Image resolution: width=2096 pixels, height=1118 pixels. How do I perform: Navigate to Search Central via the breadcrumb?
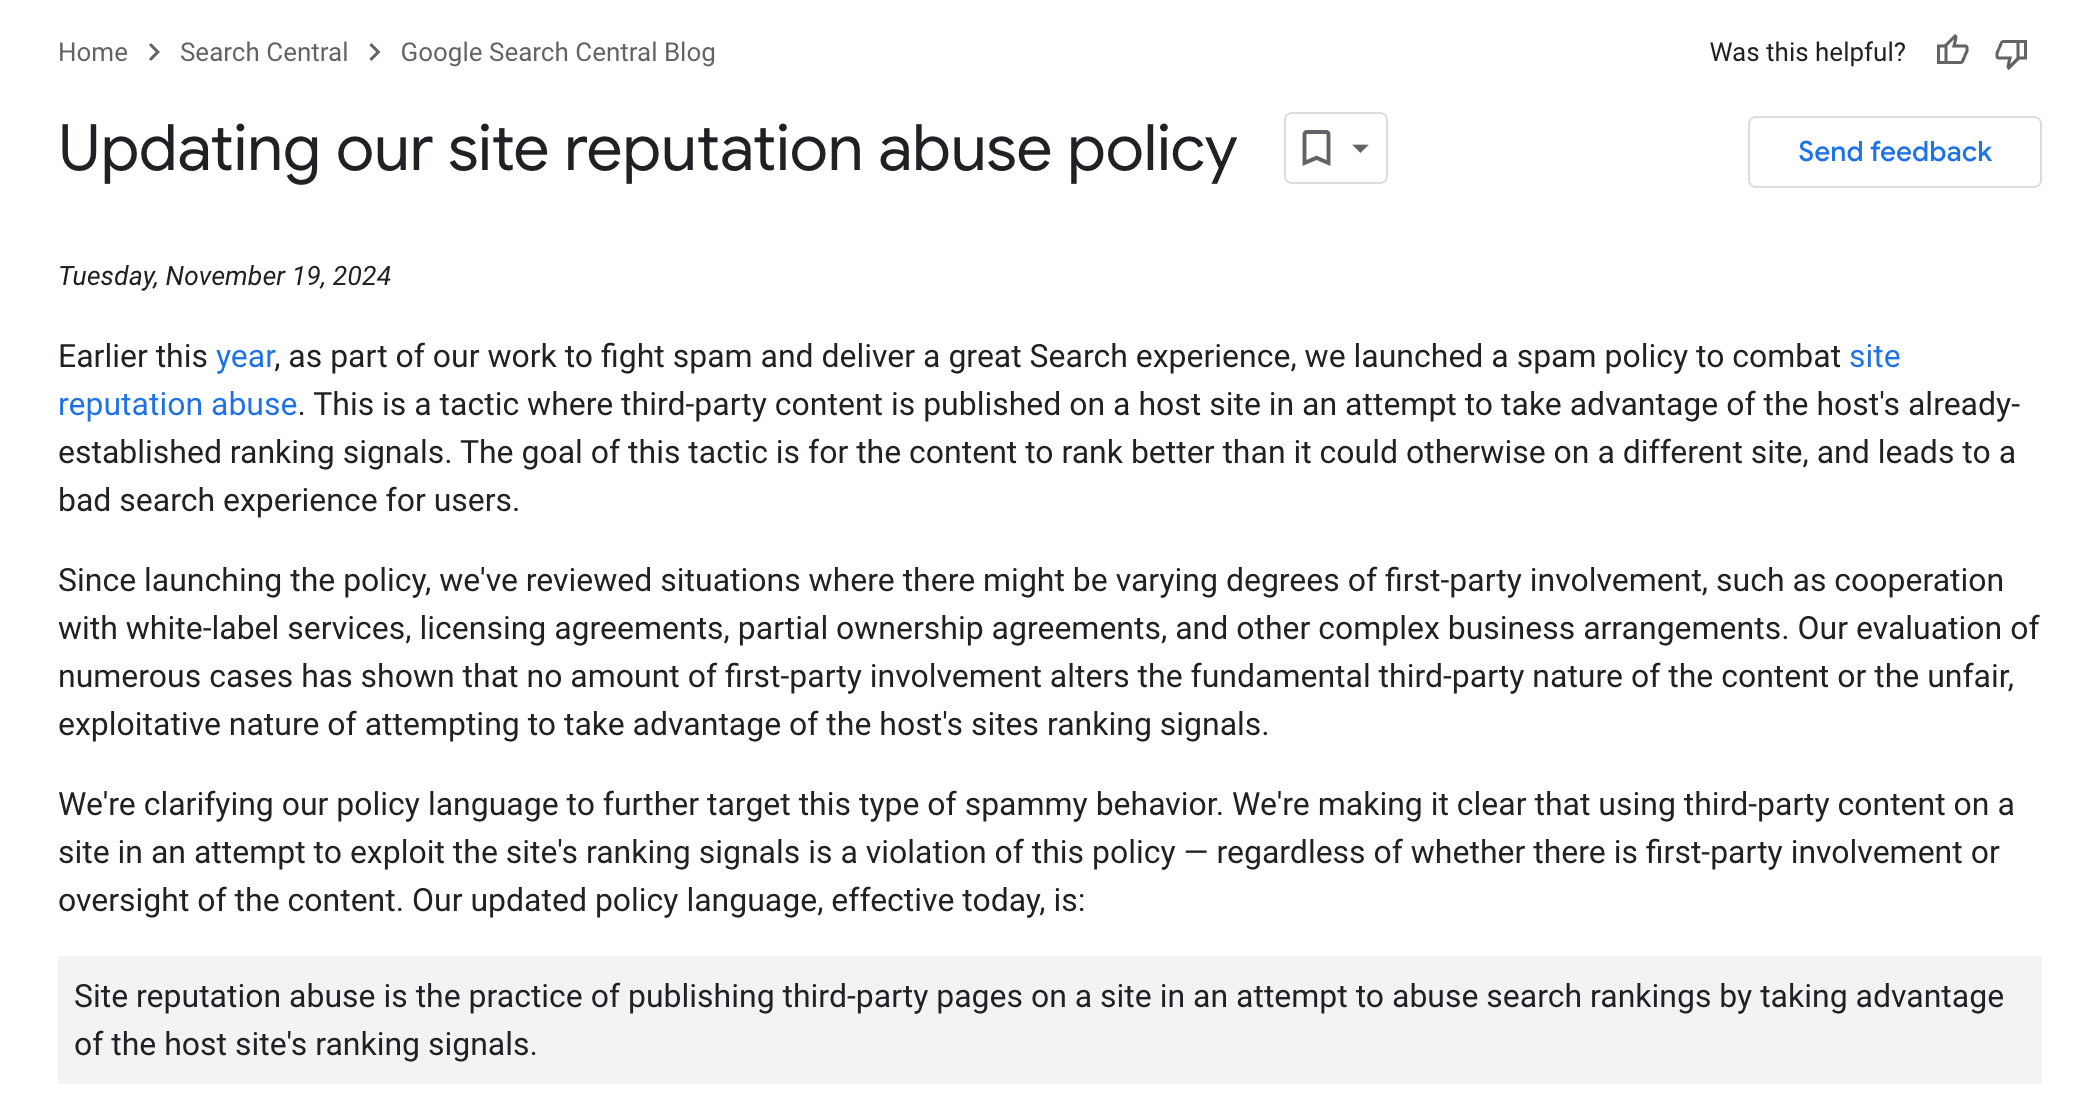[x=263, y=51]
